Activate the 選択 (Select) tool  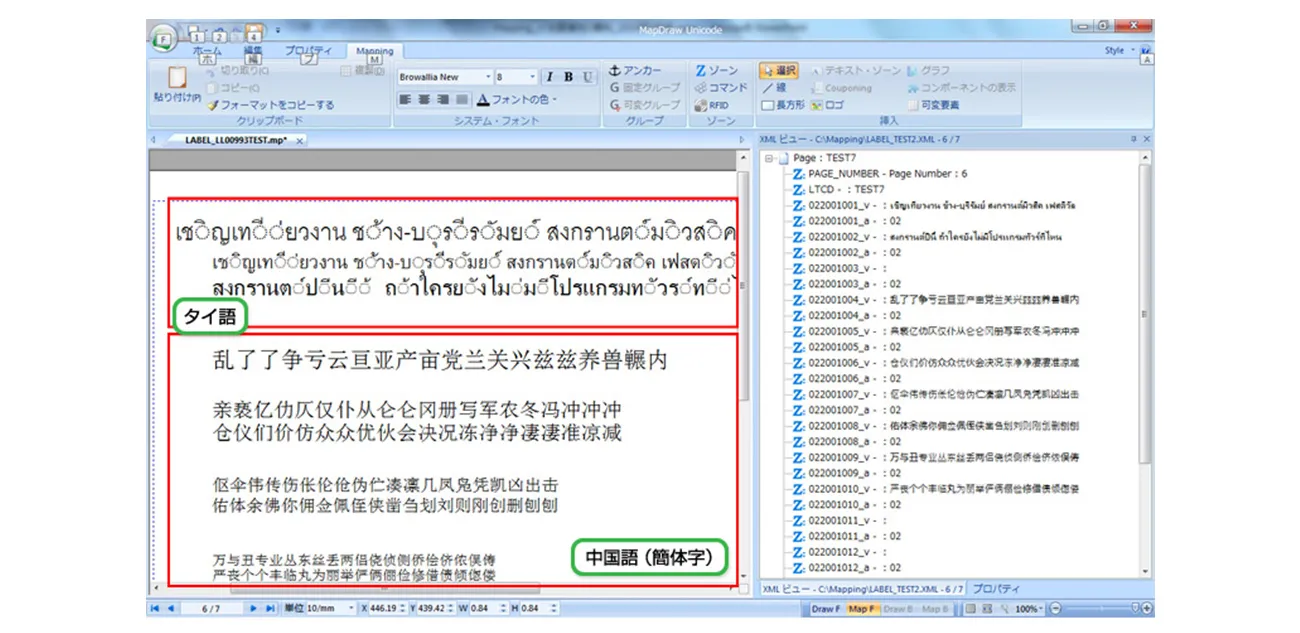[x=778, y=71]
